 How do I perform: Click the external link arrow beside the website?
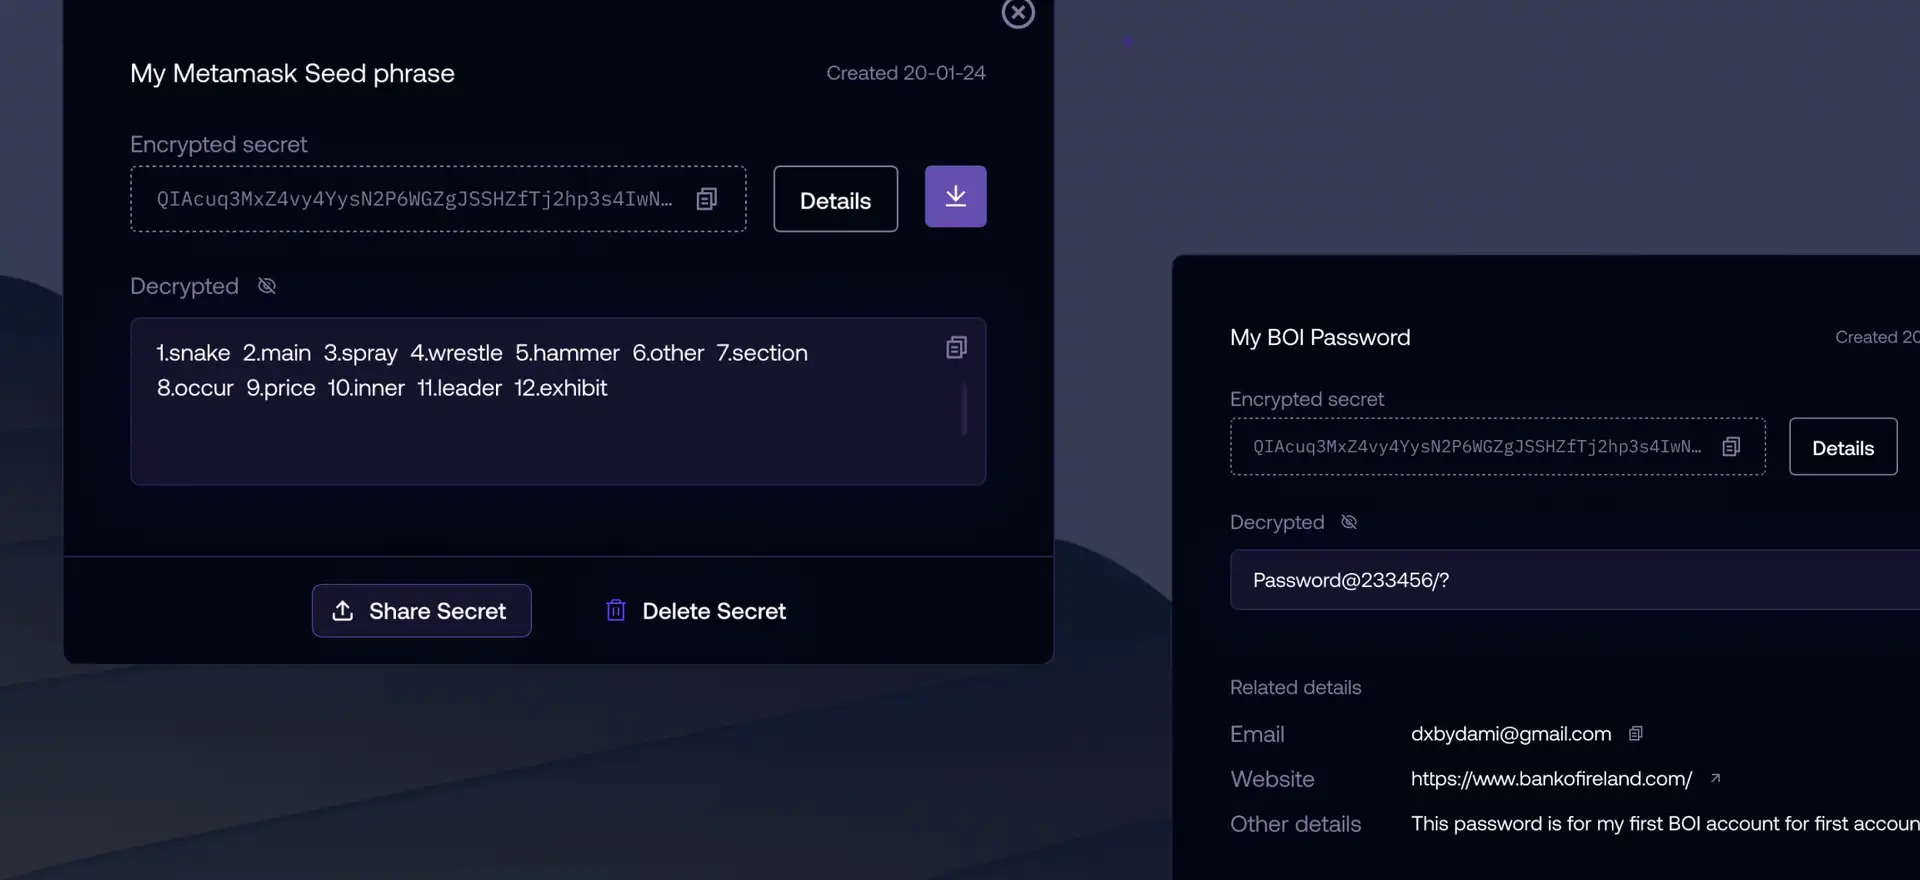tap(1715, 778)
